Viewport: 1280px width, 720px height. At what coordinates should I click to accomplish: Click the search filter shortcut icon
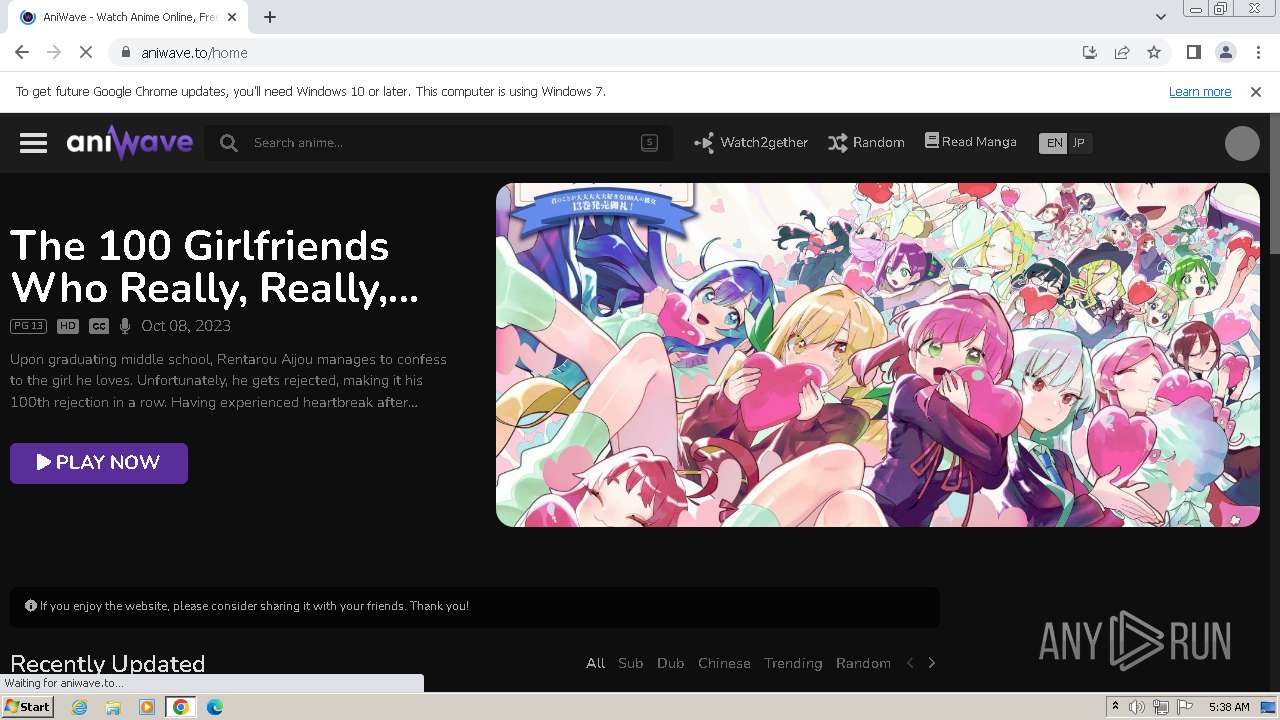(649, 143)
